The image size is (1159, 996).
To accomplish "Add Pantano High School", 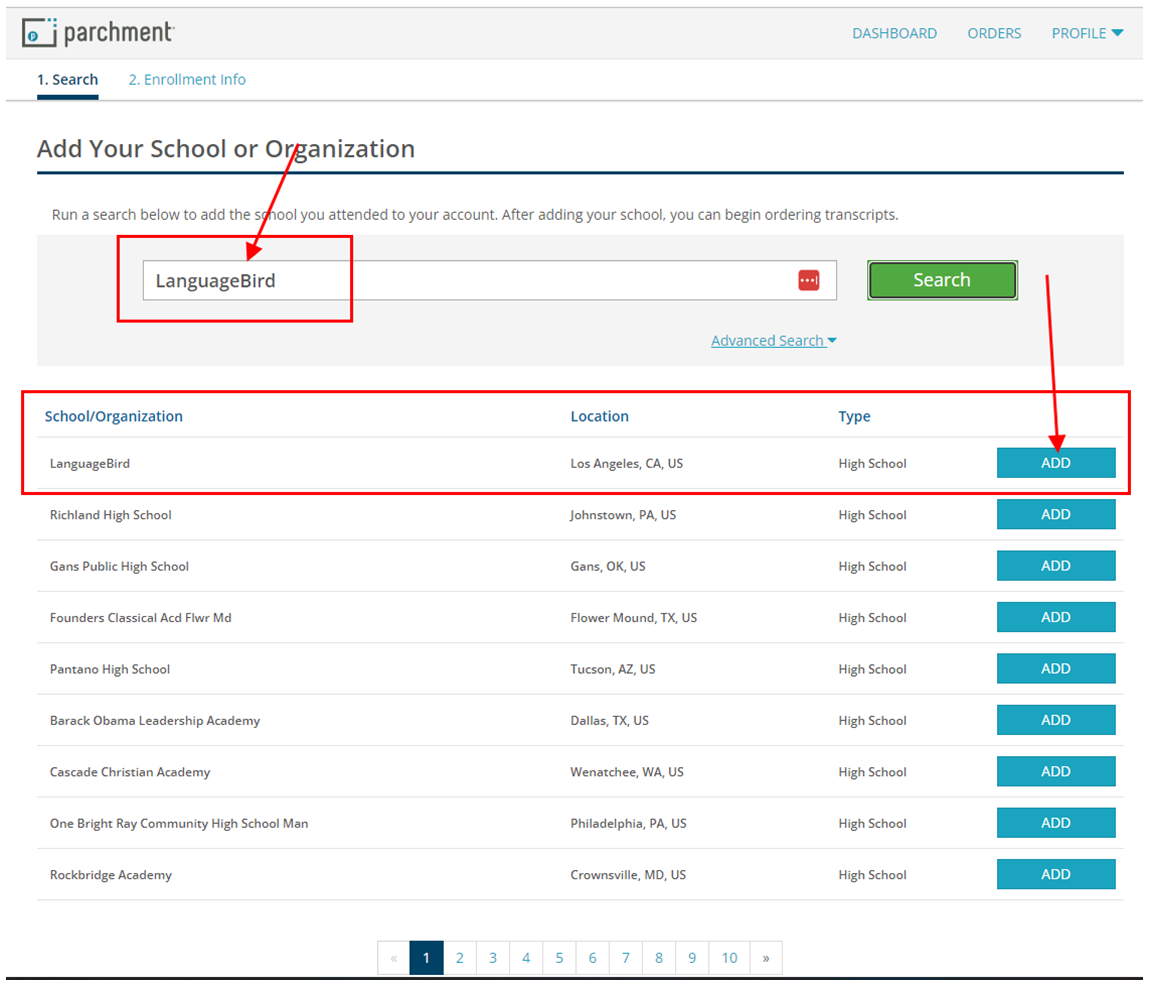I will point(1056,668).
